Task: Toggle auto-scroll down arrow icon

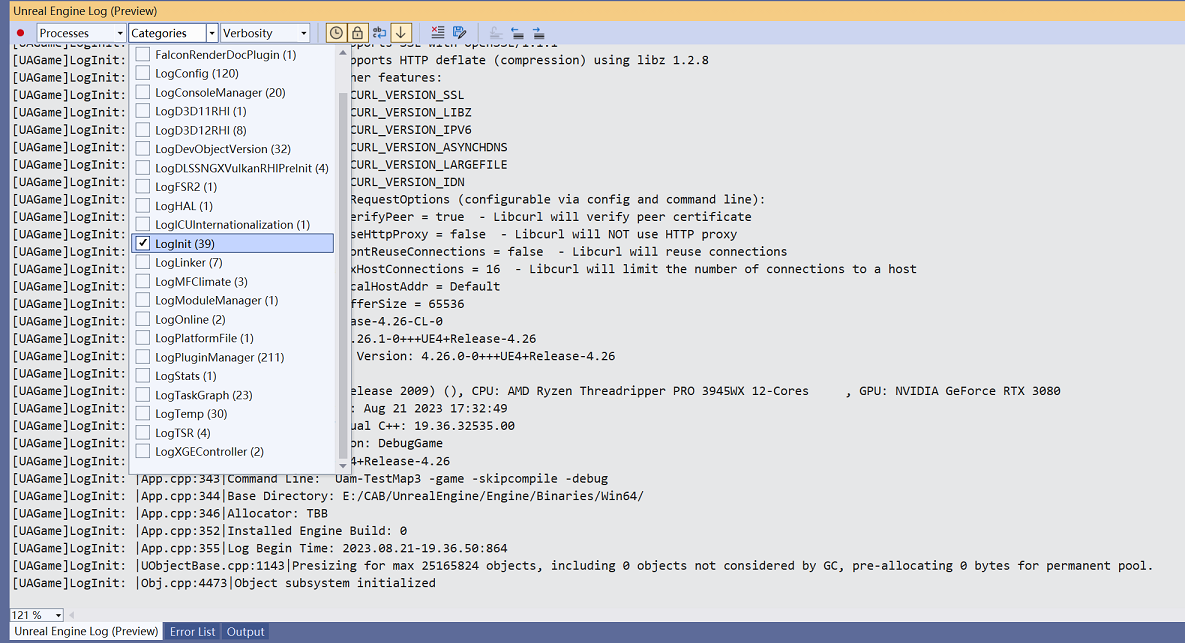Action: 401,32
